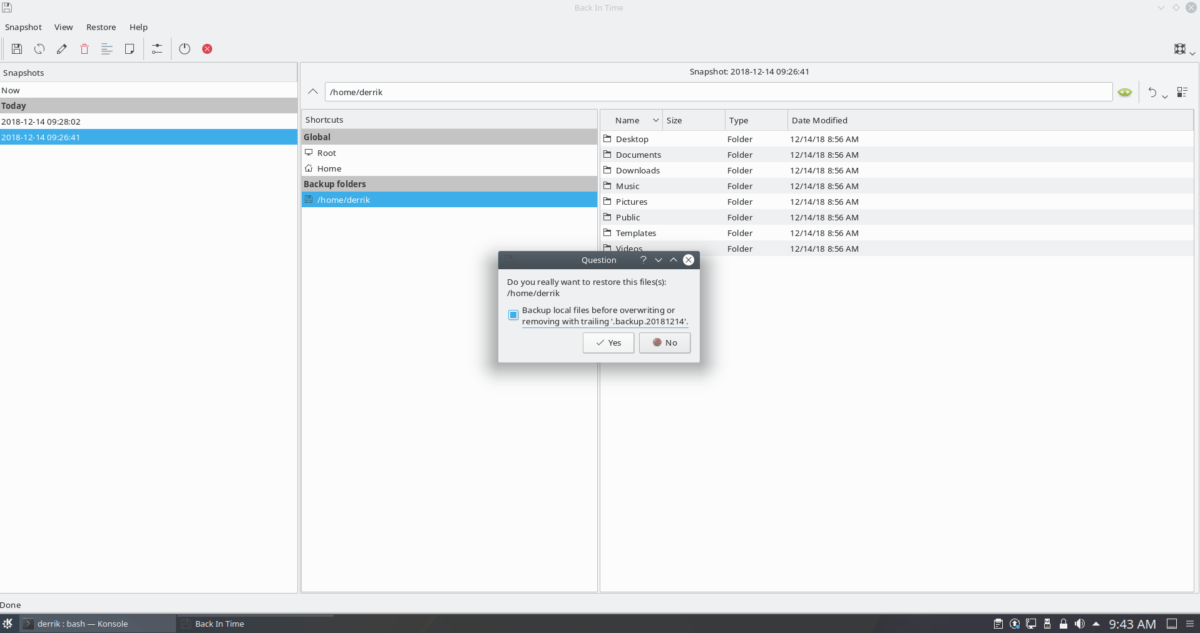
Task: Click the folder path field /home/derrik
Action: click(719, 92)
